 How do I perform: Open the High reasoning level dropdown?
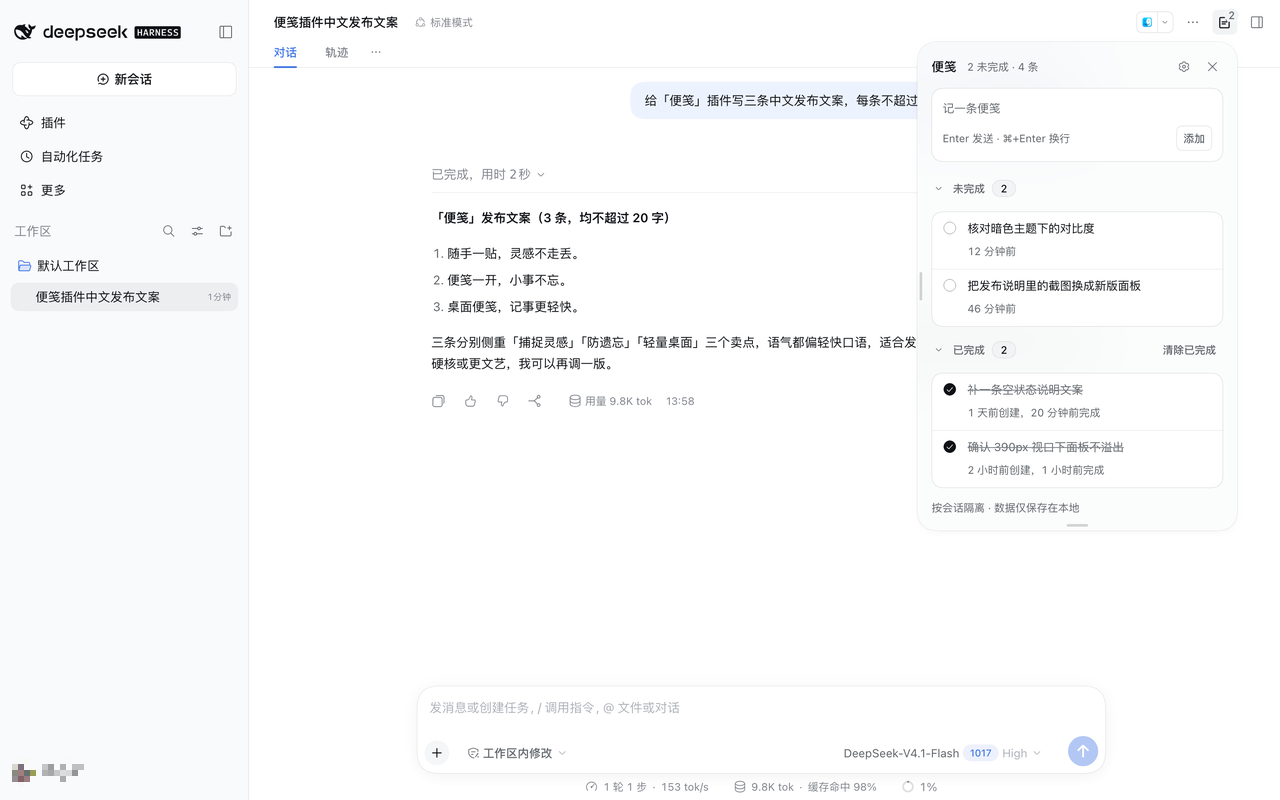pyautogui.click(x=1021, y=753)
